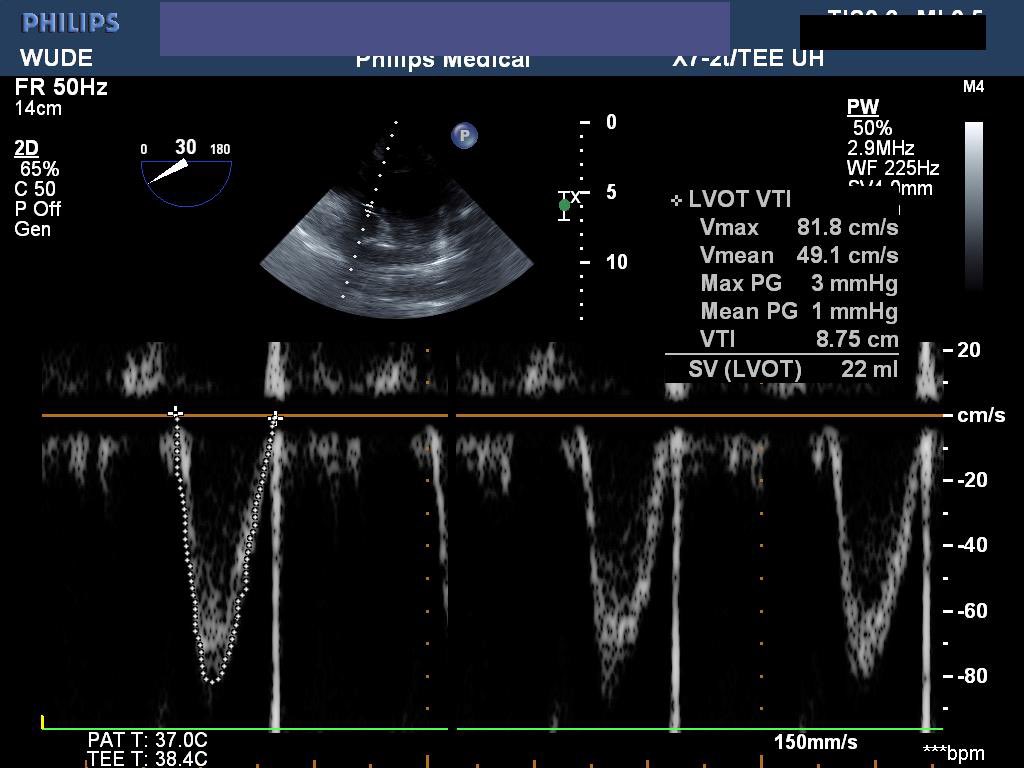The width and height of the screenshot is (1024, 768).
Task: Click the depth scale marker 10
Action: 616,263
